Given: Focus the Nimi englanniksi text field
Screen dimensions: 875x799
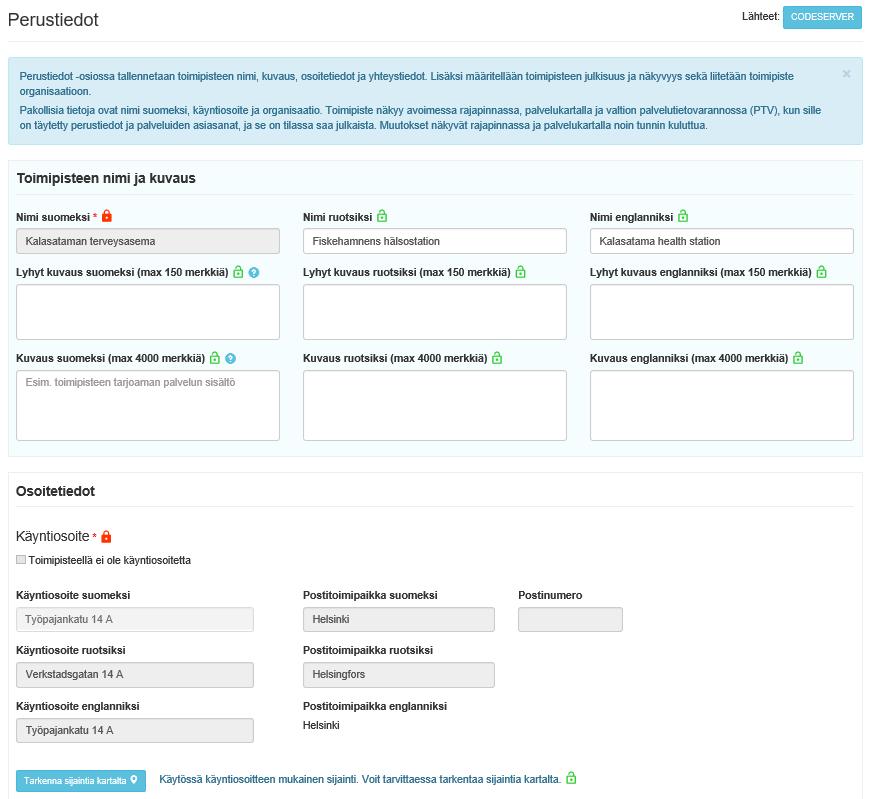Looking at the screenshot, I should 722,241.
